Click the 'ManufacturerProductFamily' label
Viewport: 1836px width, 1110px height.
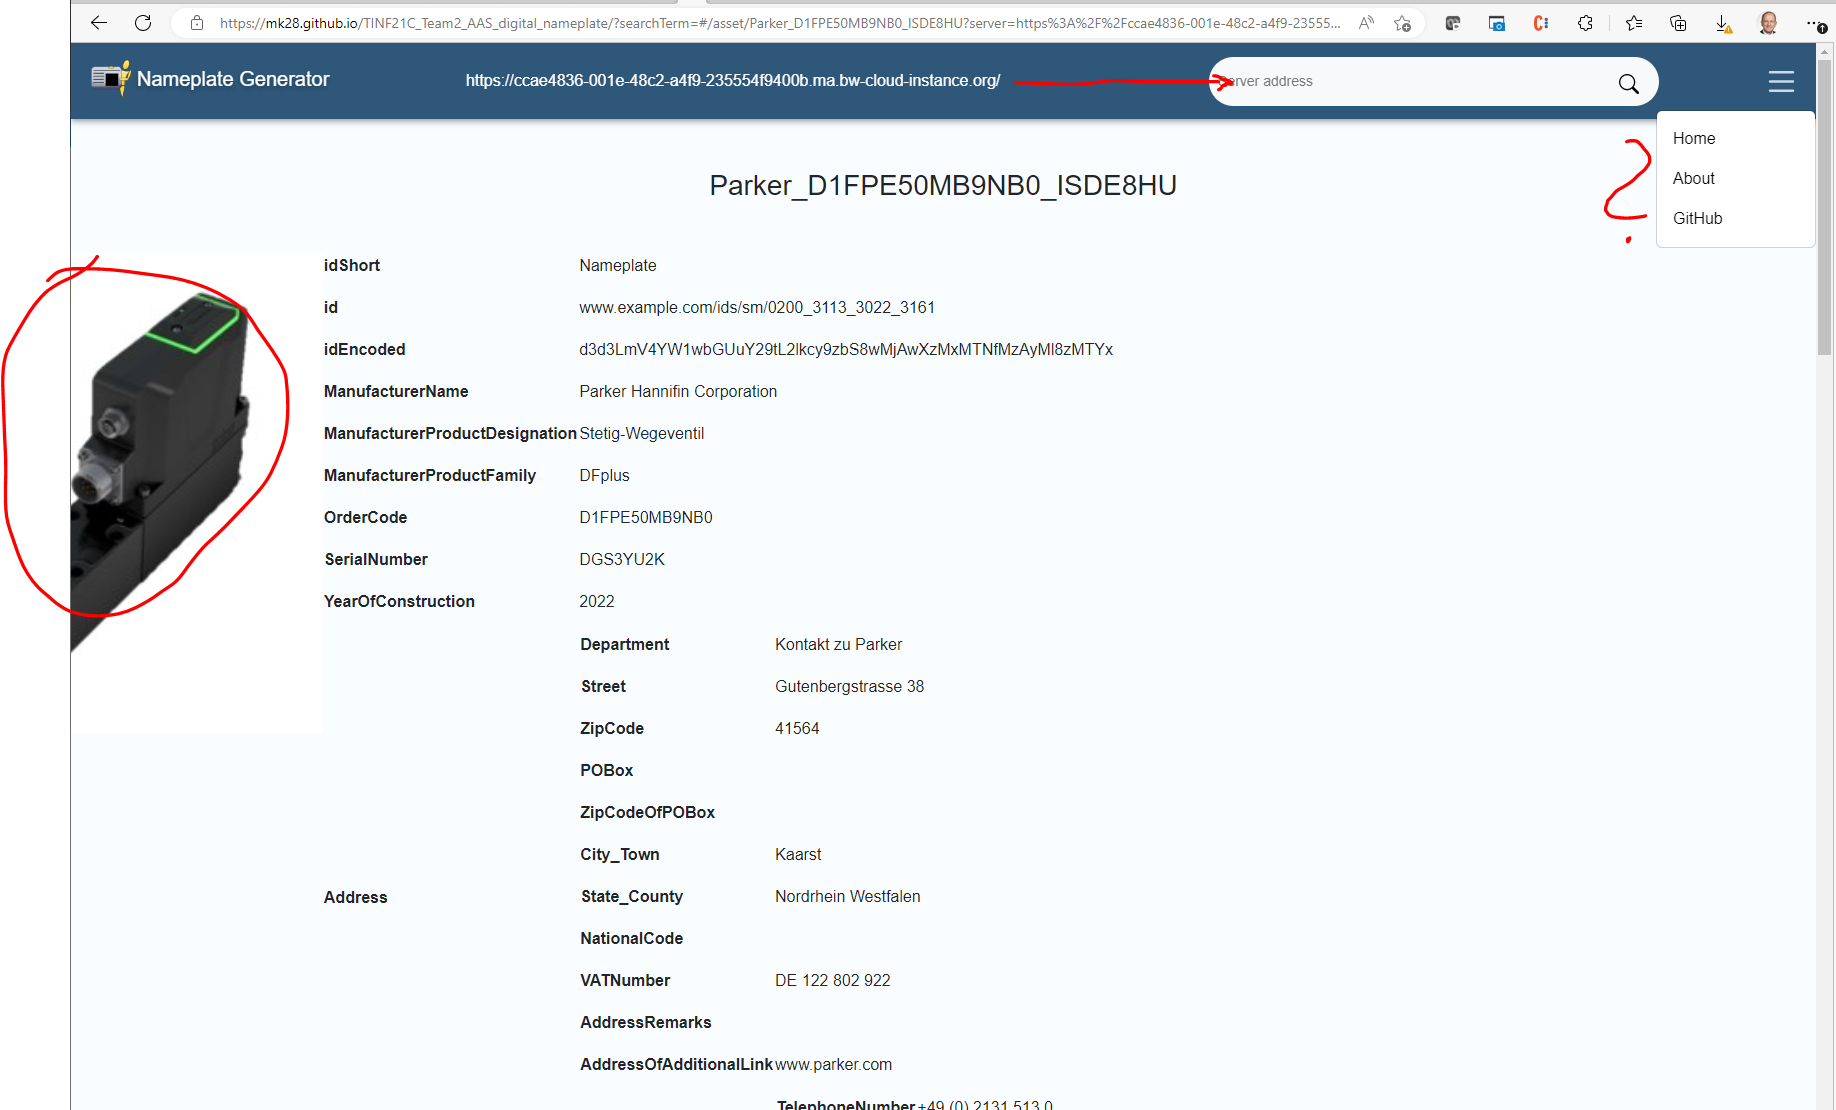(x=430, y=475)
